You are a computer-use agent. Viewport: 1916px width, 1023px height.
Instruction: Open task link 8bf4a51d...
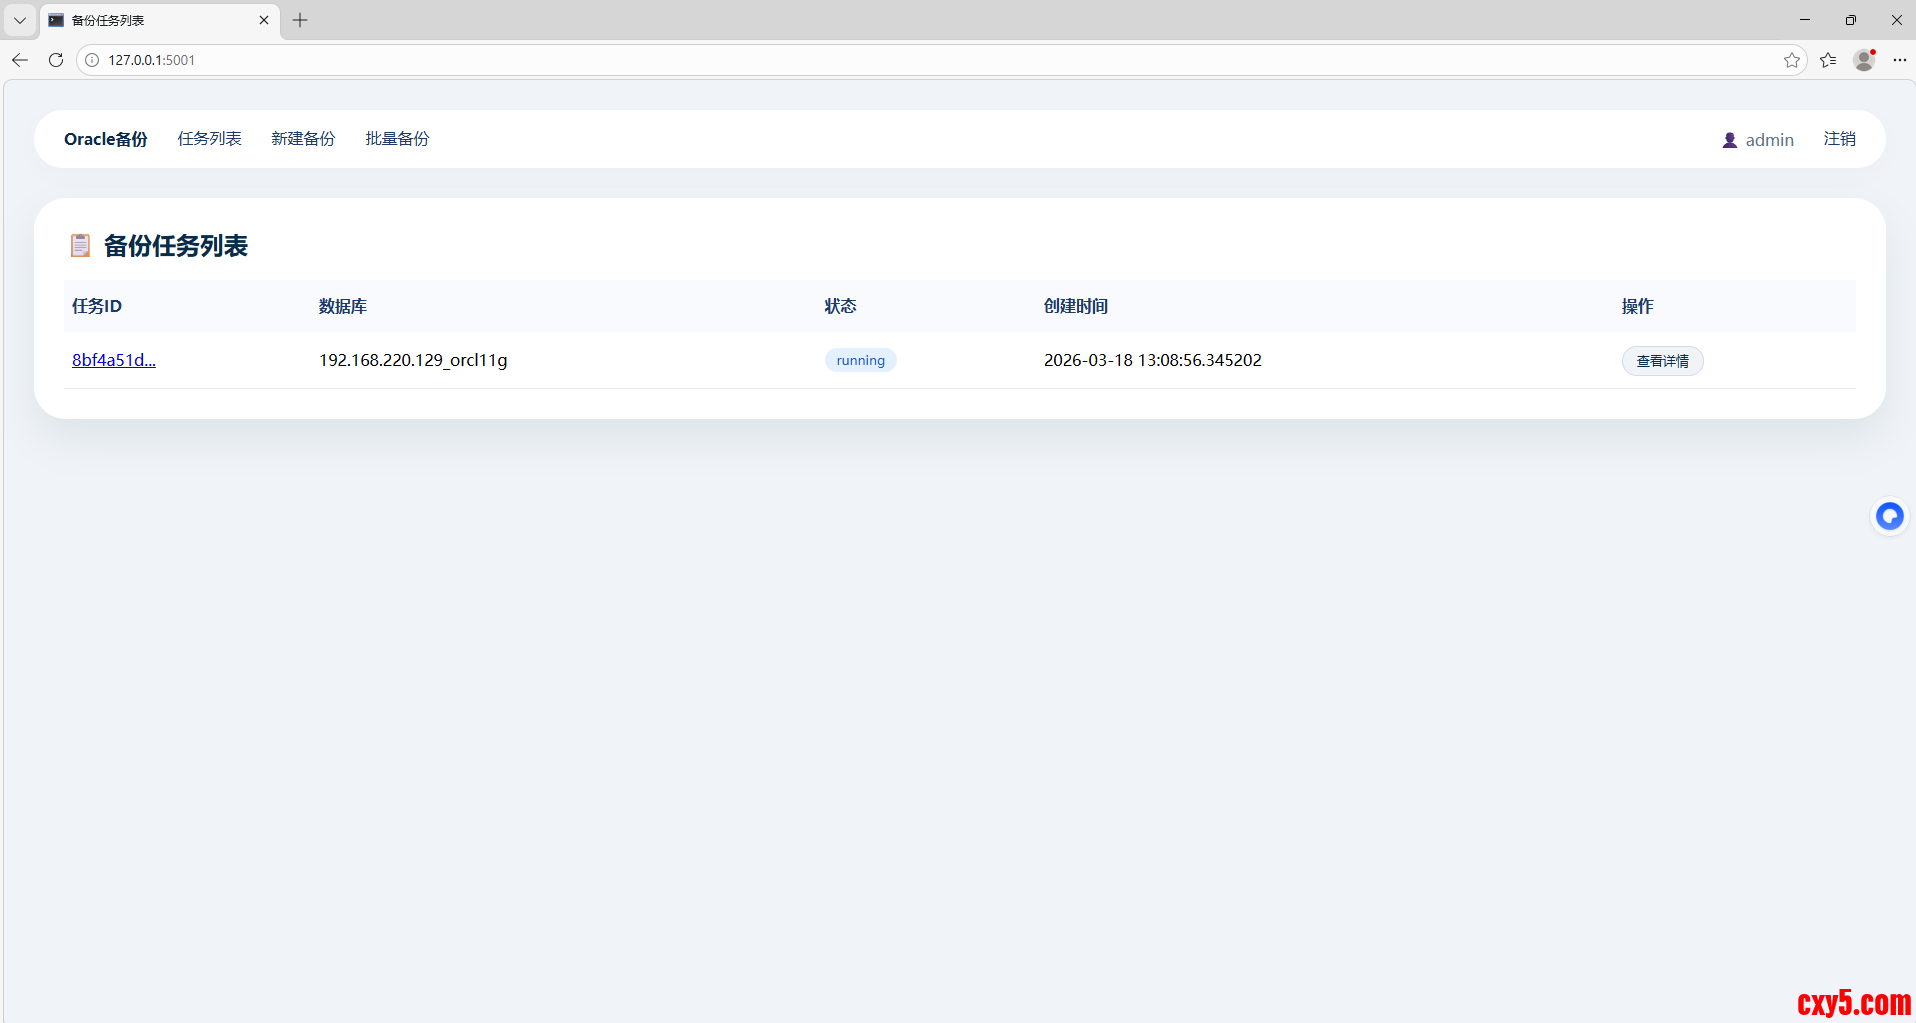click(113, 360)
